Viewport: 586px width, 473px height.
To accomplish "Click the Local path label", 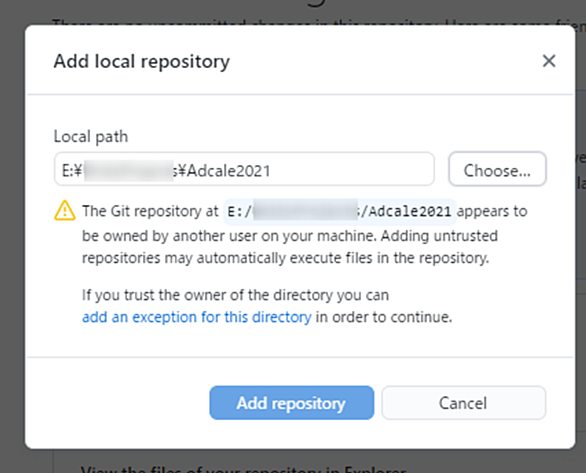I will coord(91,137).
